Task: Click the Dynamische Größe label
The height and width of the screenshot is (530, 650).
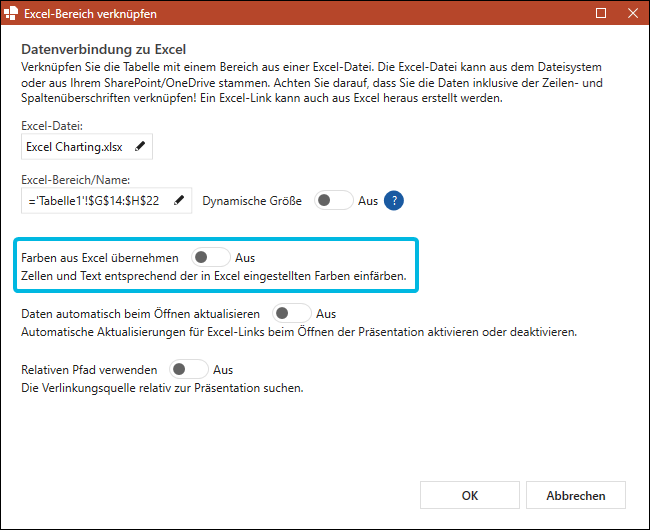Action: [x=252, y=201]
